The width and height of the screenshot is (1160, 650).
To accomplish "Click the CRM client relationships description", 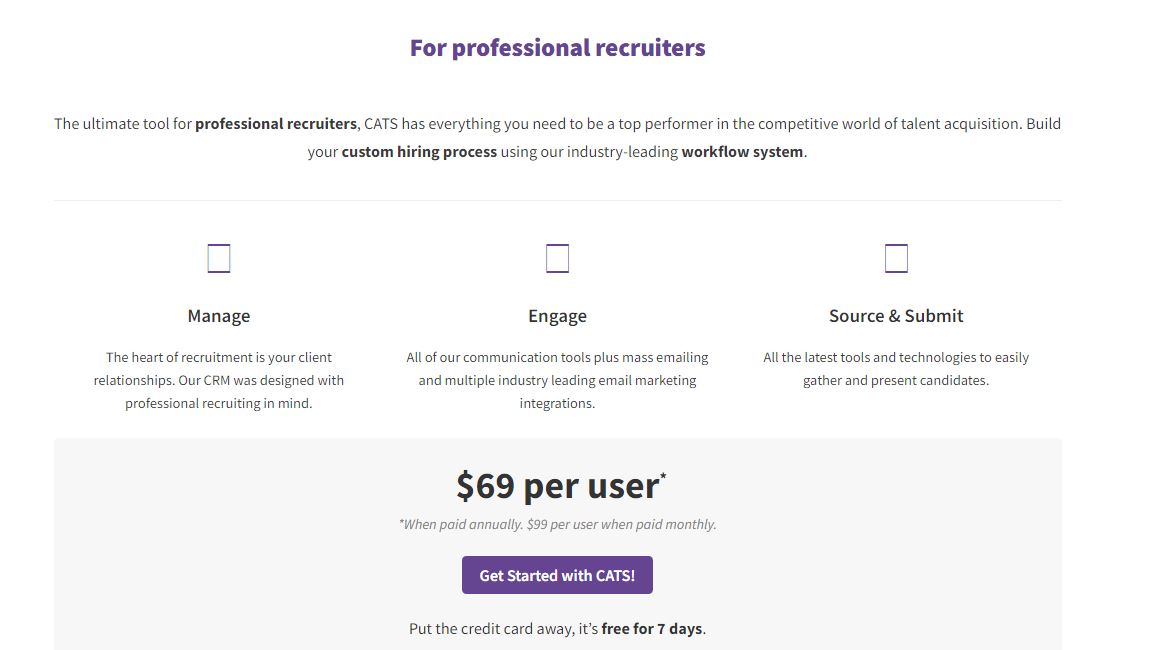I will tap(219, 380).
